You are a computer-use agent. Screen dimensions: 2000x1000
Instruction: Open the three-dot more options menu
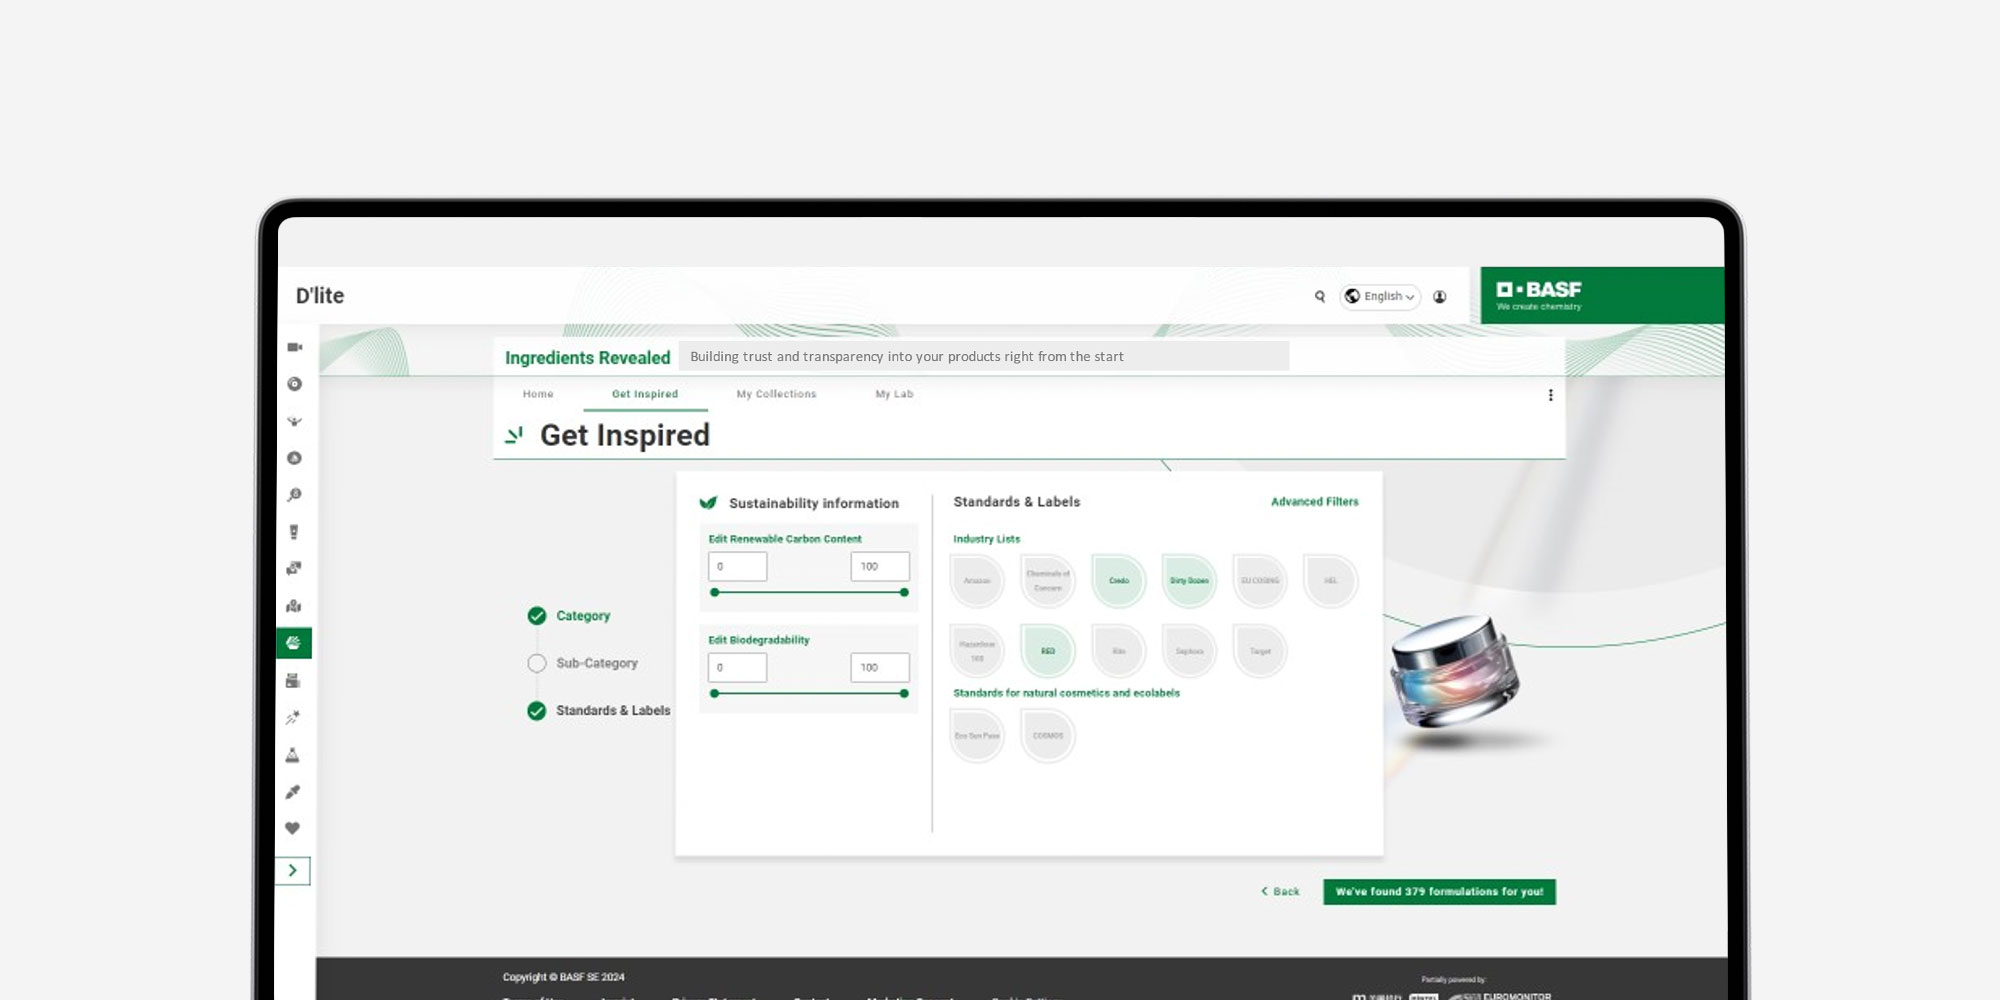click(x=1551, y=395)
